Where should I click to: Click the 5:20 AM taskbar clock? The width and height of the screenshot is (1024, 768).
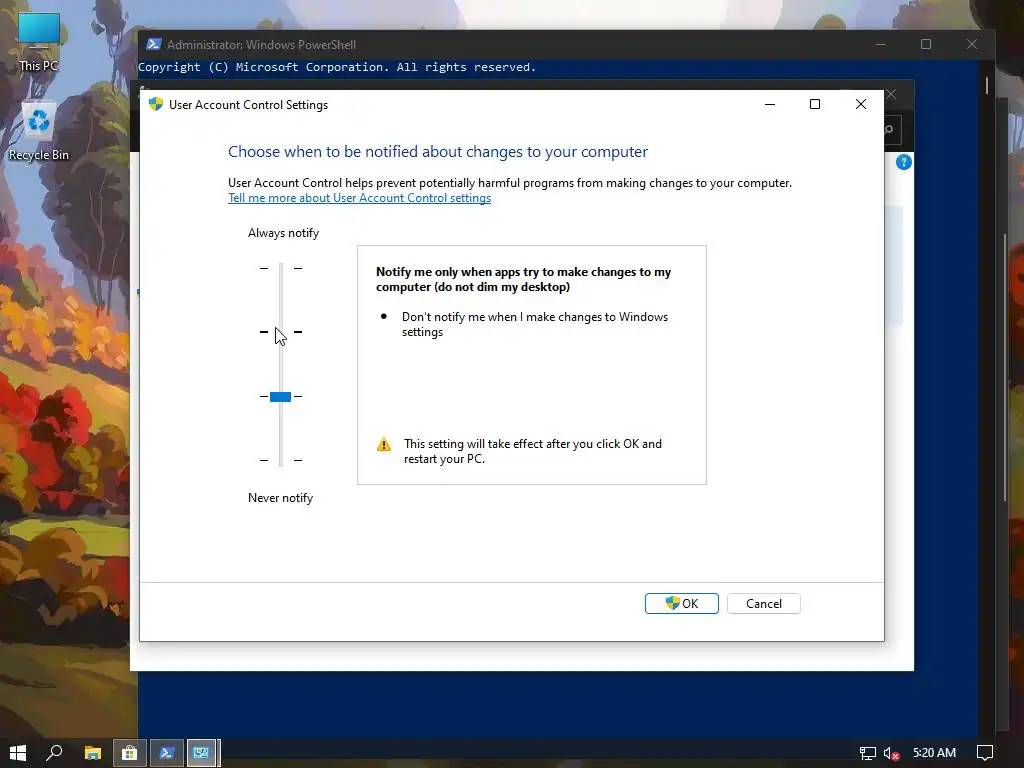pos(935,753)
